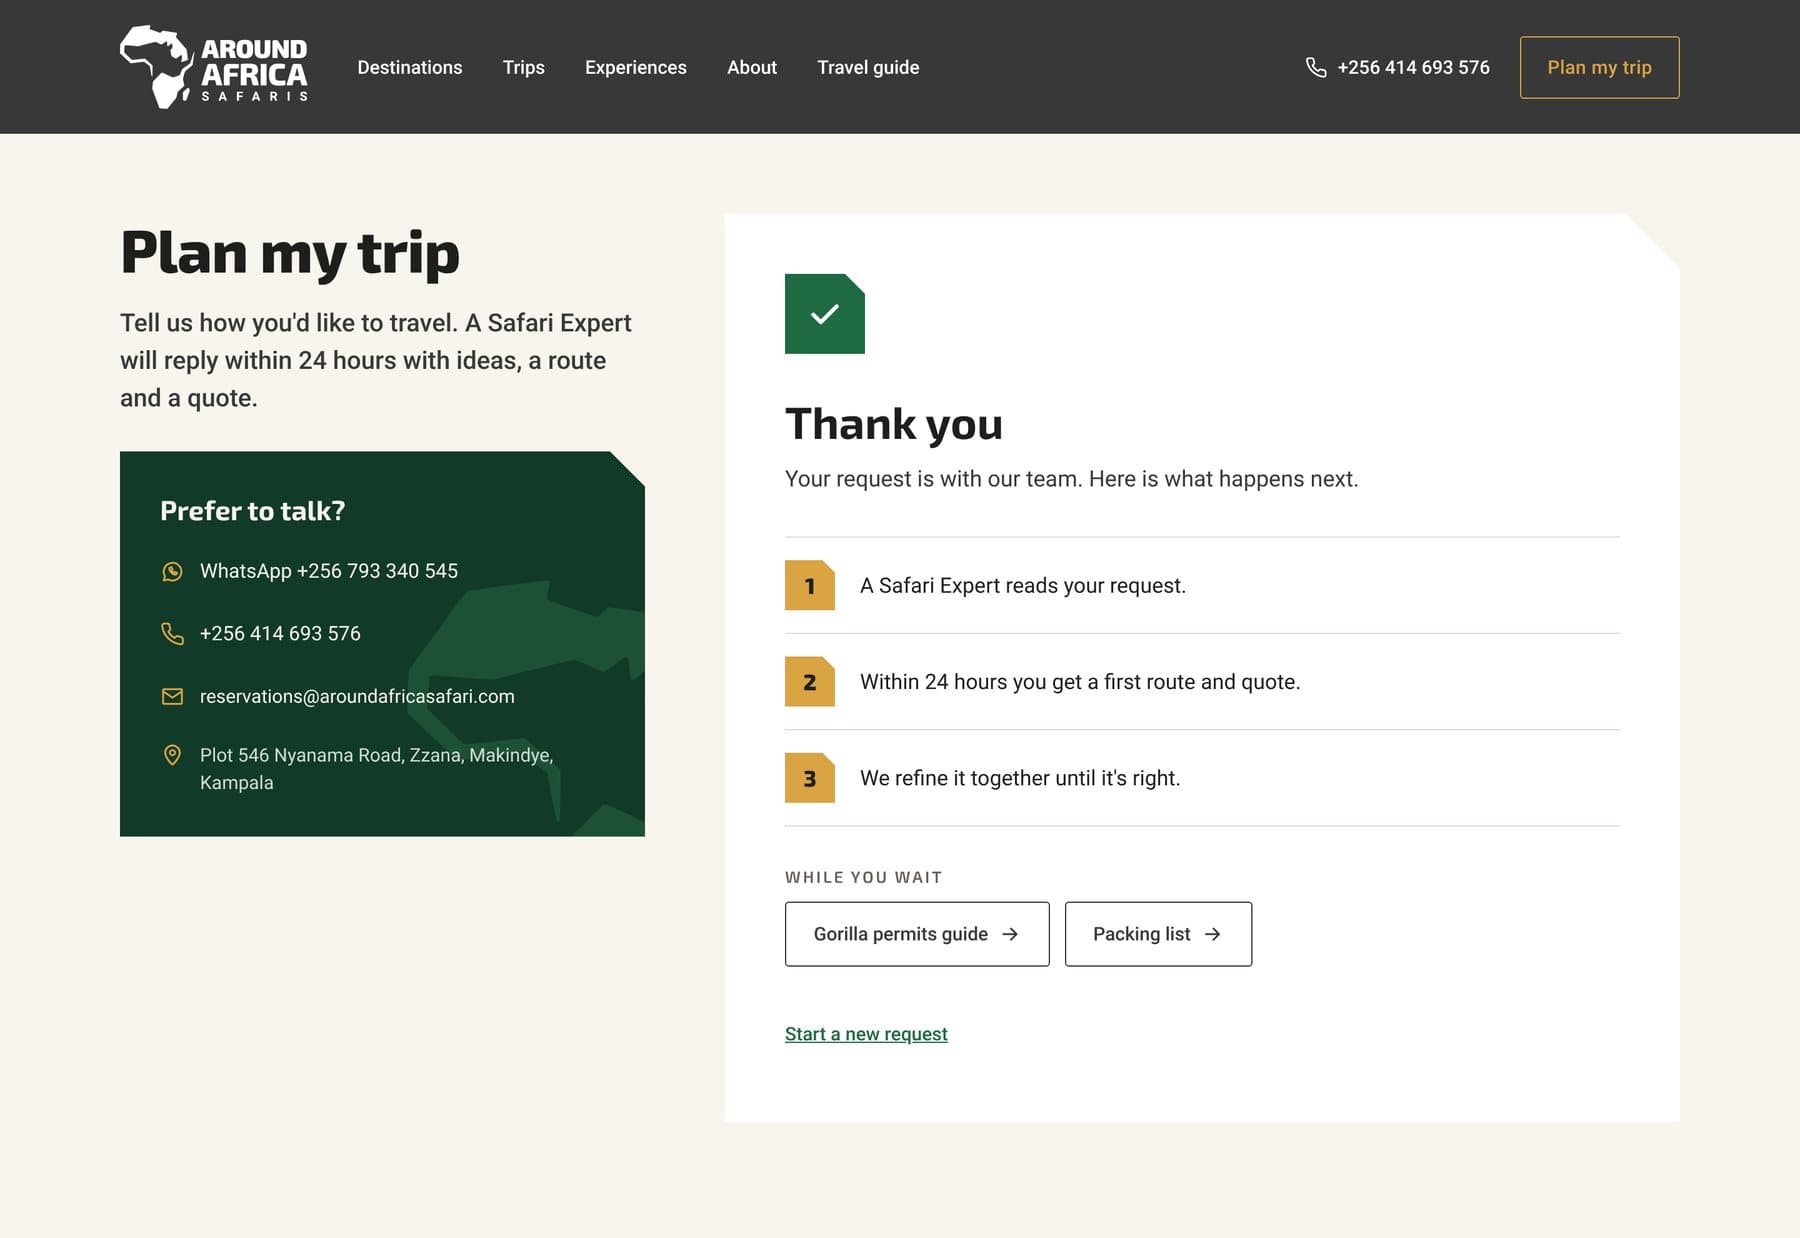1800x1238 pixels.
Task: Click the step 2 number badge
Action: coord(810,682)
